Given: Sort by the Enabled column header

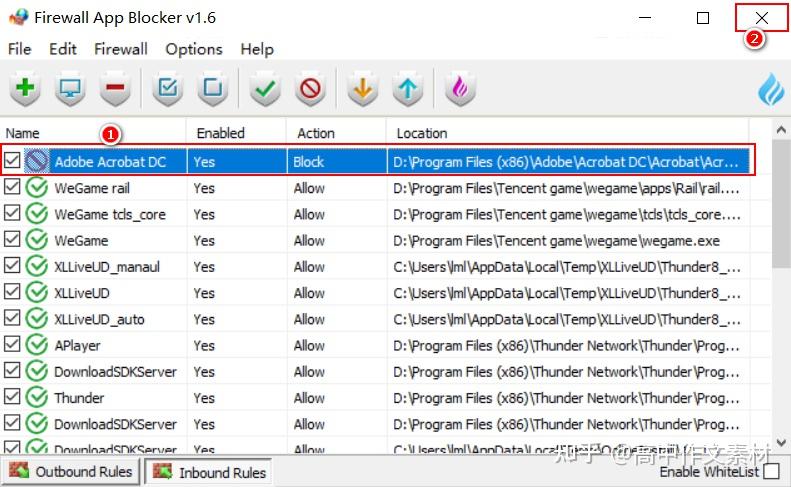Looking at the screenshot, I should click(x=236, y=133).
